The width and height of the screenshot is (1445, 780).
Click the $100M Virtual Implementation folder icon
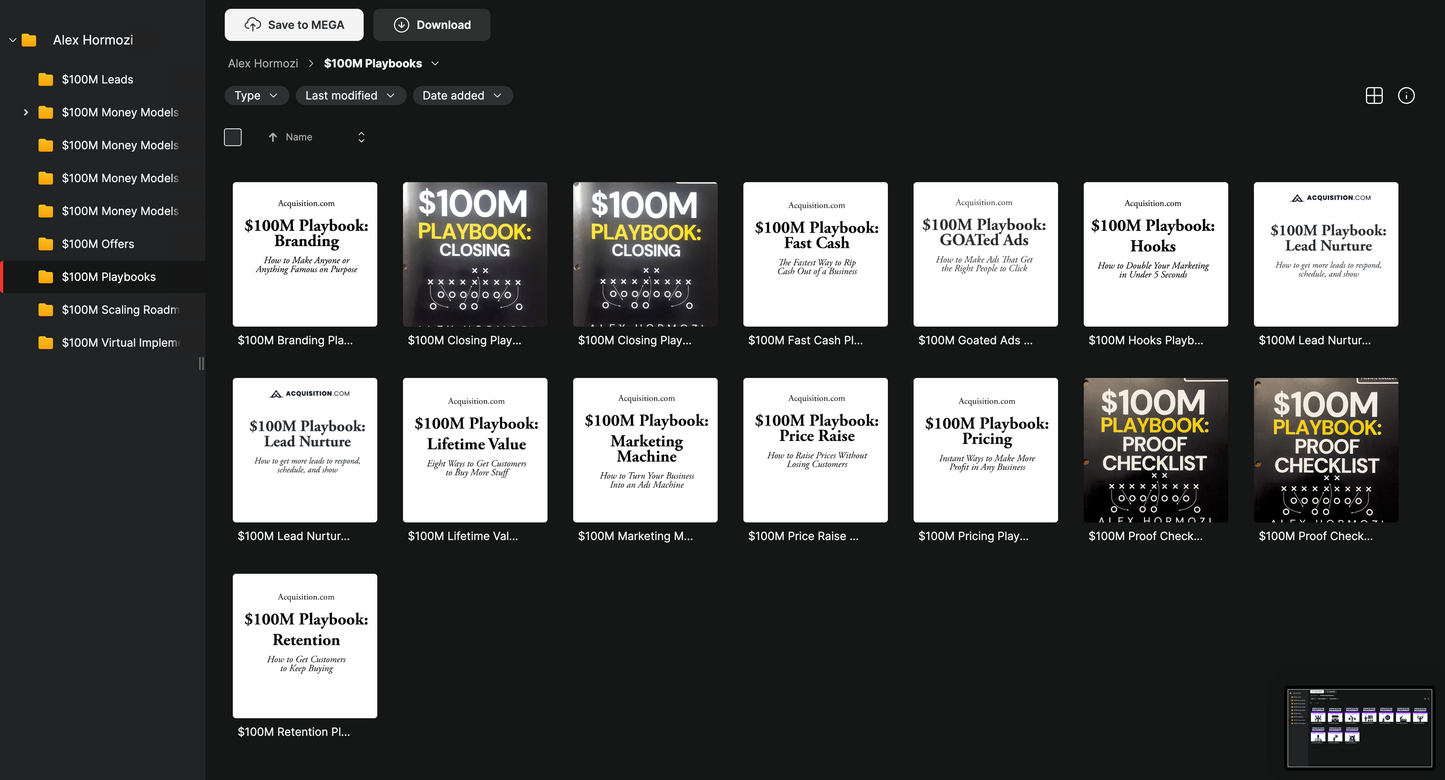pos(45,343)
